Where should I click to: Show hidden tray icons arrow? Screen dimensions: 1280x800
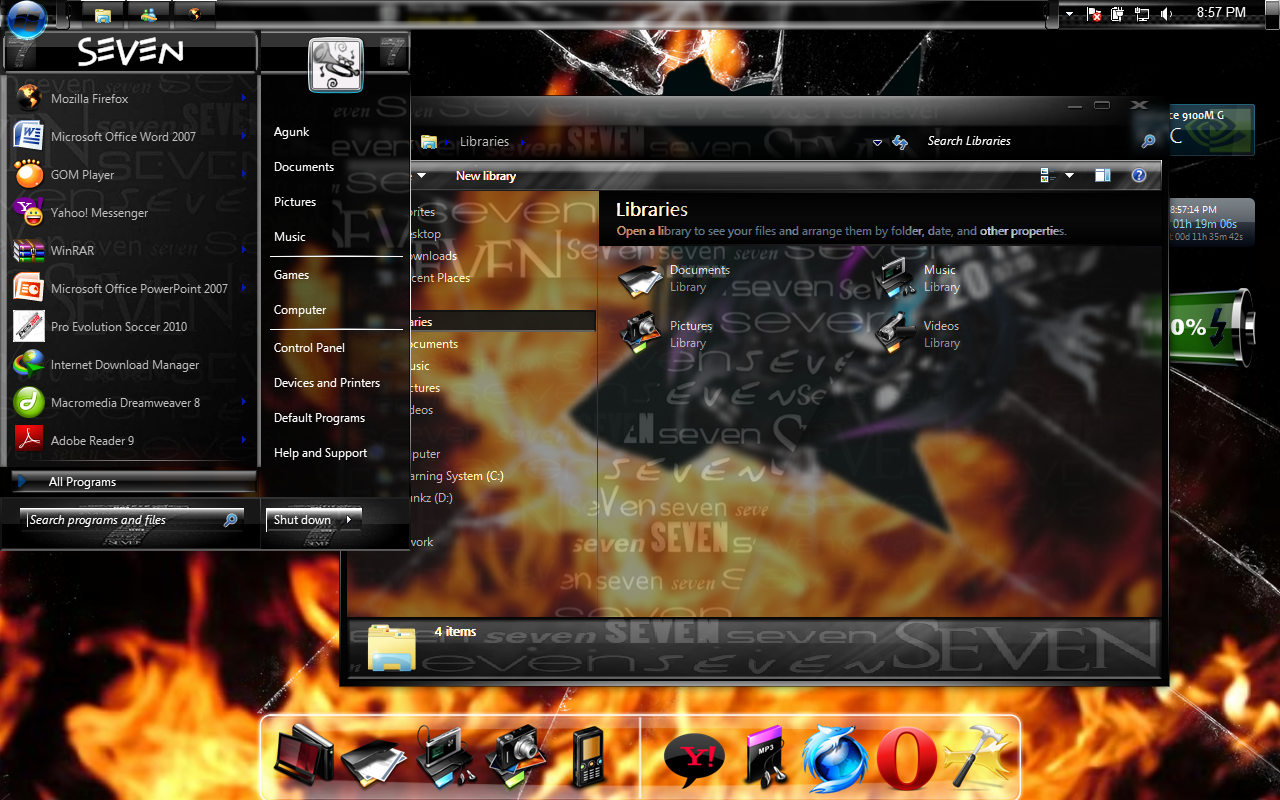[x=1069, y=14]
